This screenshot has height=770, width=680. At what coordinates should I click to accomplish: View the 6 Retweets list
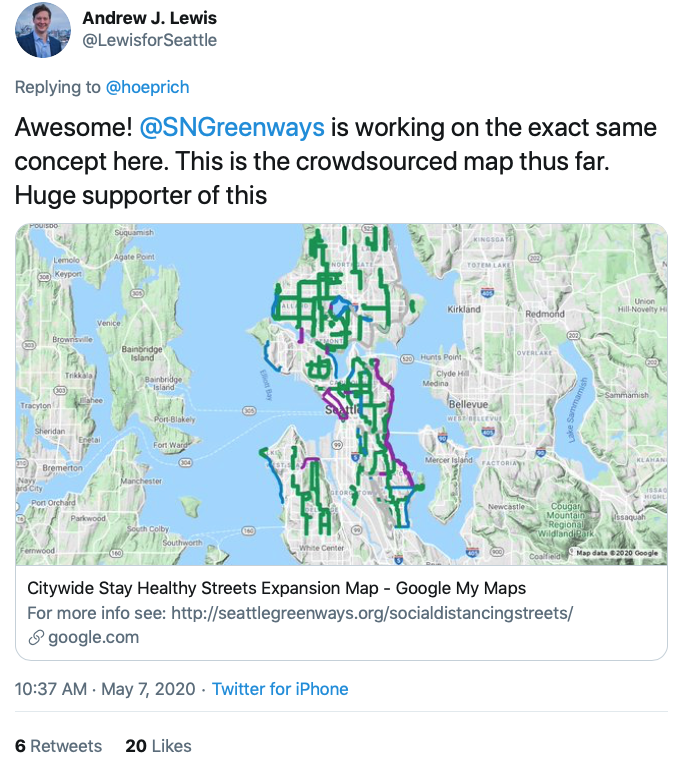coord(58,746)
